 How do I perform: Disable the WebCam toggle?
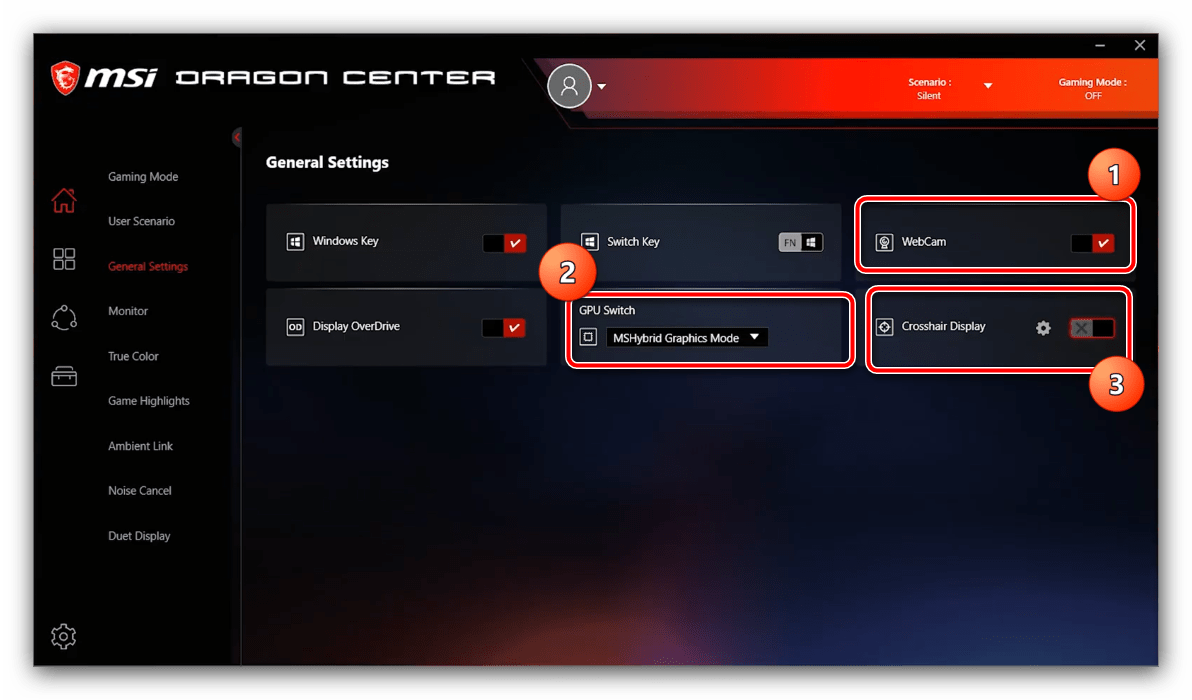click(1092, 243)
